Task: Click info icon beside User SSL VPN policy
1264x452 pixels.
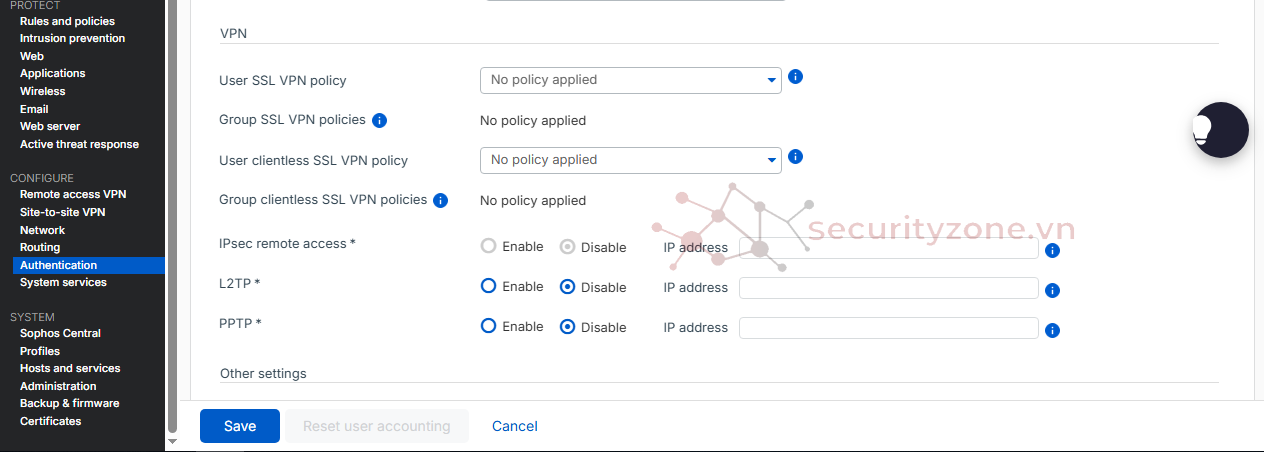Action: [x=796, y=77]
